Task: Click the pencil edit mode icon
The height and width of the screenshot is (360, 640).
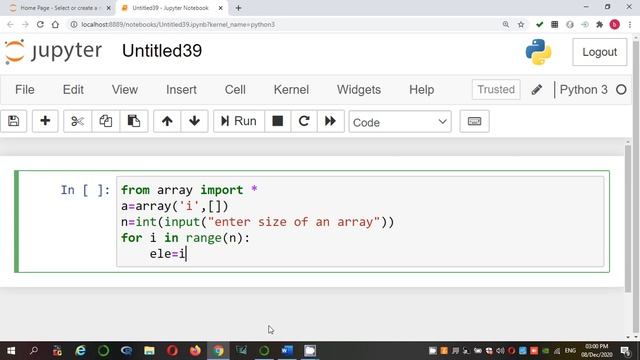Action: (537, 89)
